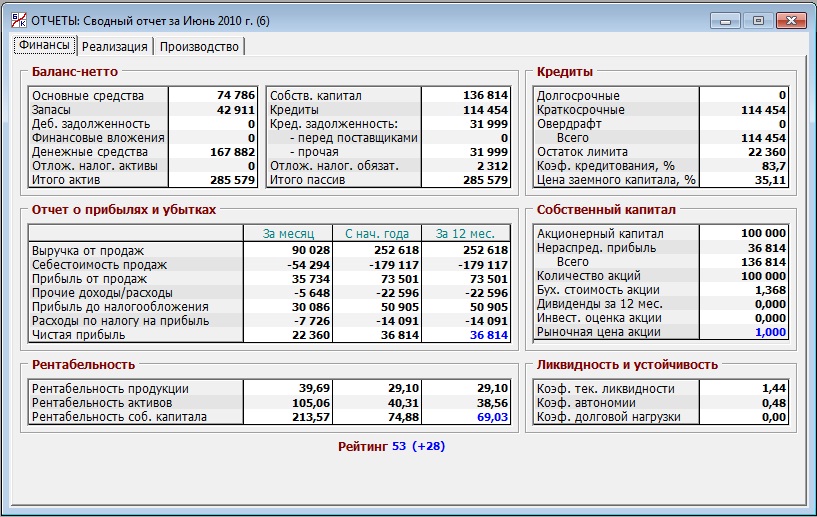Screen dimensions: 817x517
Task: Click the Коэф. автономии row label
Action: tap(586, 403)
